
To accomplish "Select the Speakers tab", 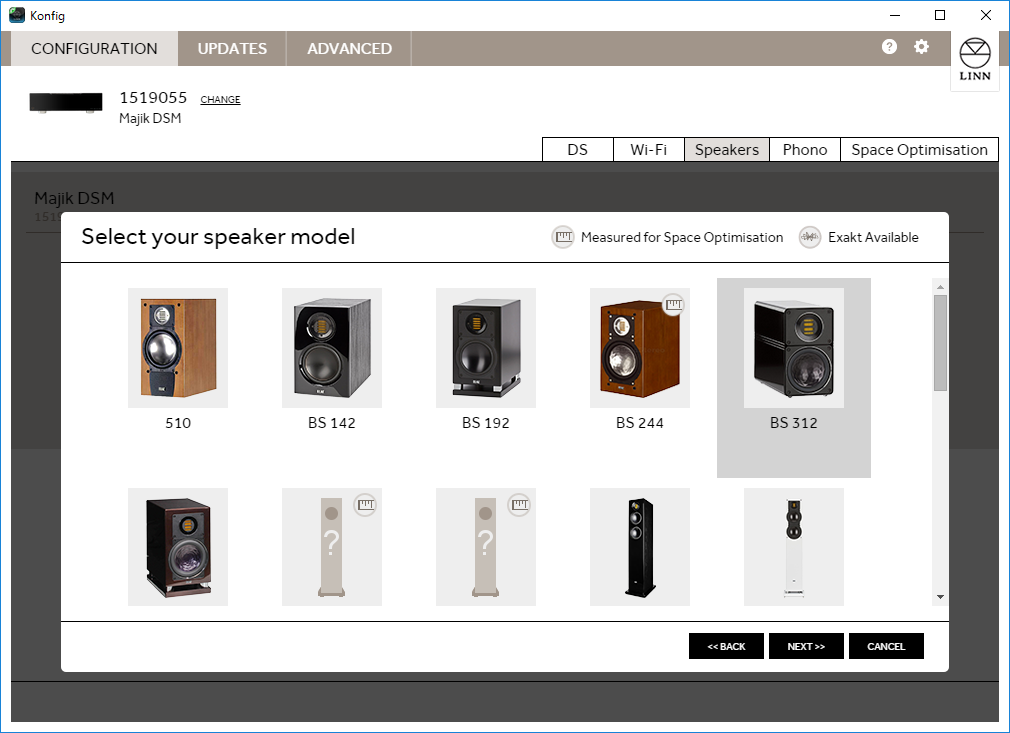I will tap(727, 149).
